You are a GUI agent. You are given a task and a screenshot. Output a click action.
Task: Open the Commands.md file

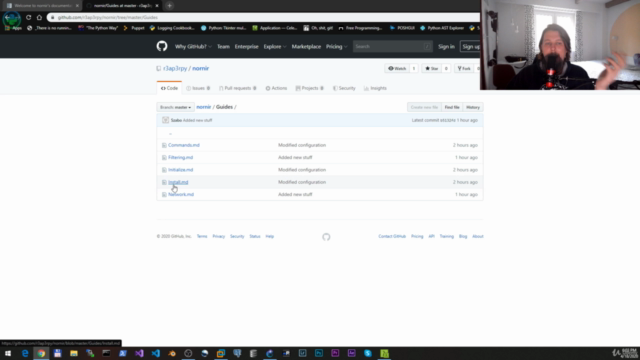(x=184, y=145)
